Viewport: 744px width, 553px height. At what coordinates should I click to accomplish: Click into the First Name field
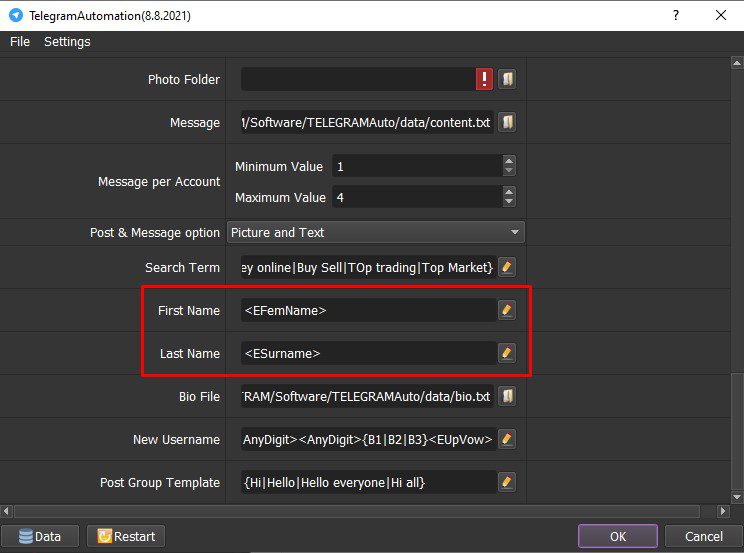[369, 310]
